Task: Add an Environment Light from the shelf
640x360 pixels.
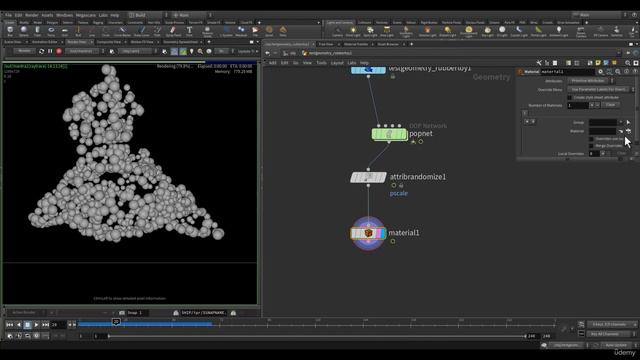Action: 469,31
